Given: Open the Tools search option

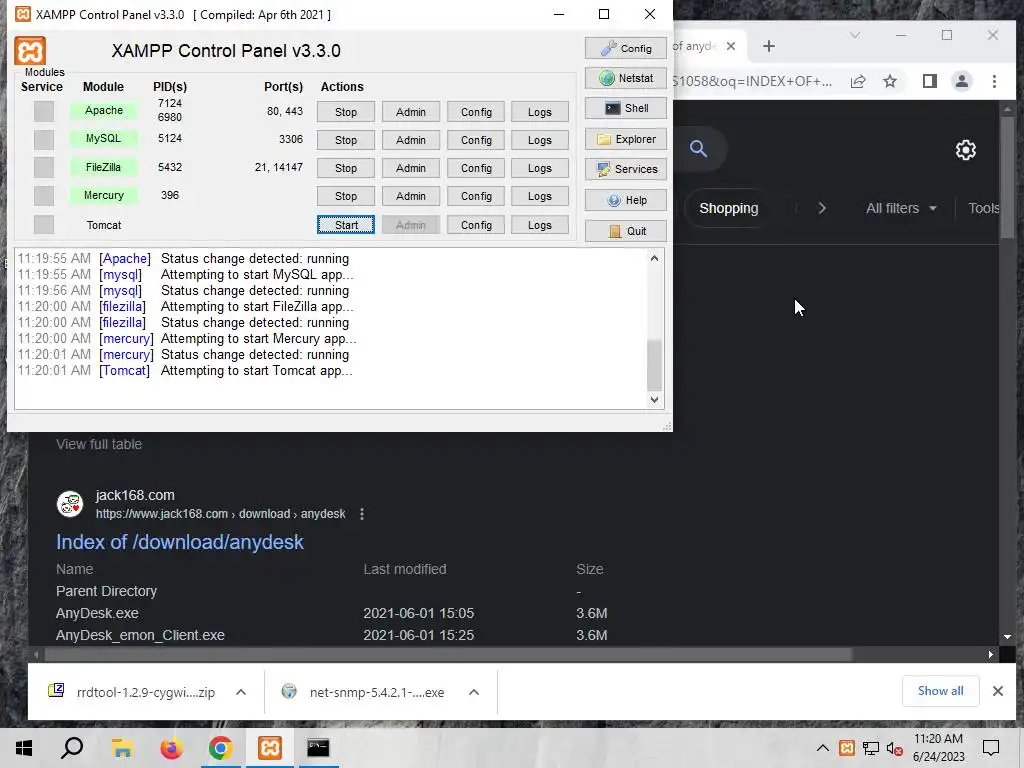Looking at the screenshot, I should [984, 208].
